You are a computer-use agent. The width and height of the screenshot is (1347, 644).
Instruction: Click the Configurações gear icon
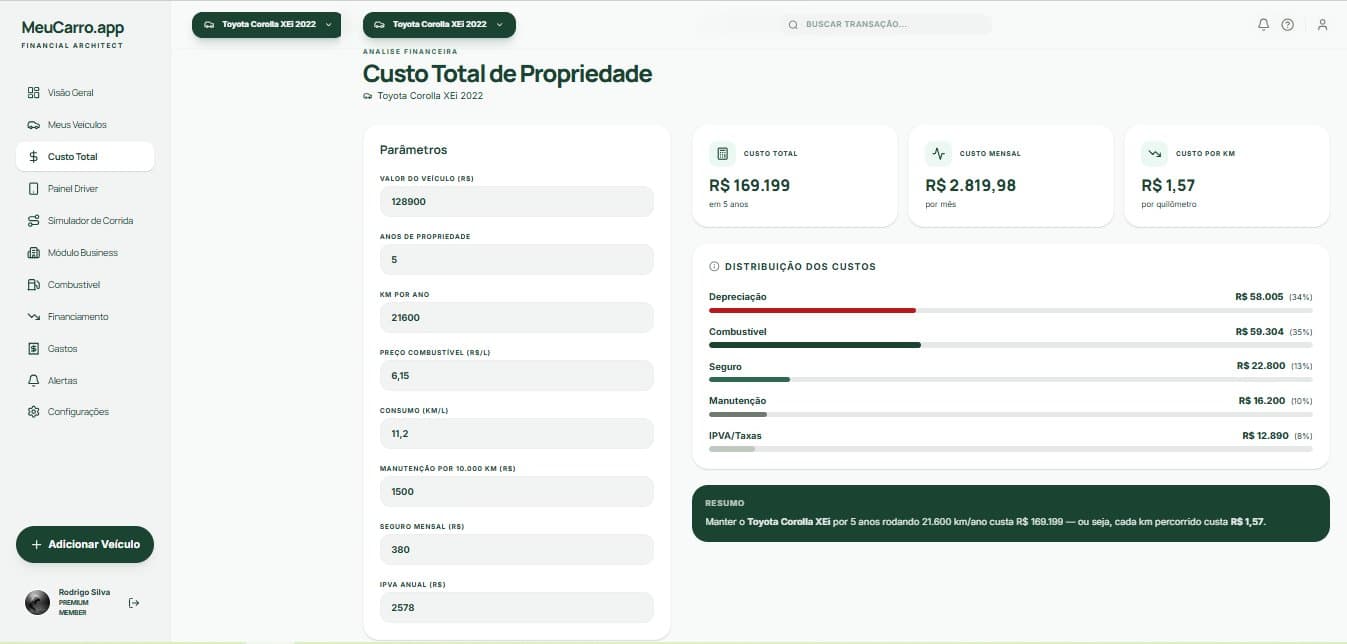point(33,412)
